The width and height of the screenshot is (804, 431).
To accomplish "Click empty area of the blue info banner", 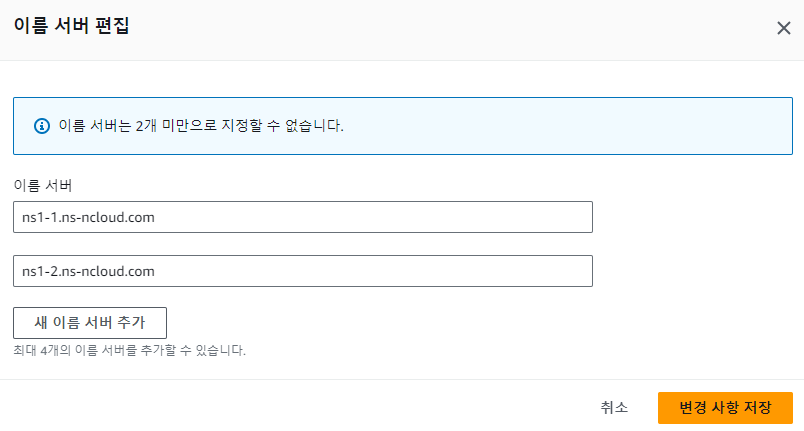I will 564,126.
